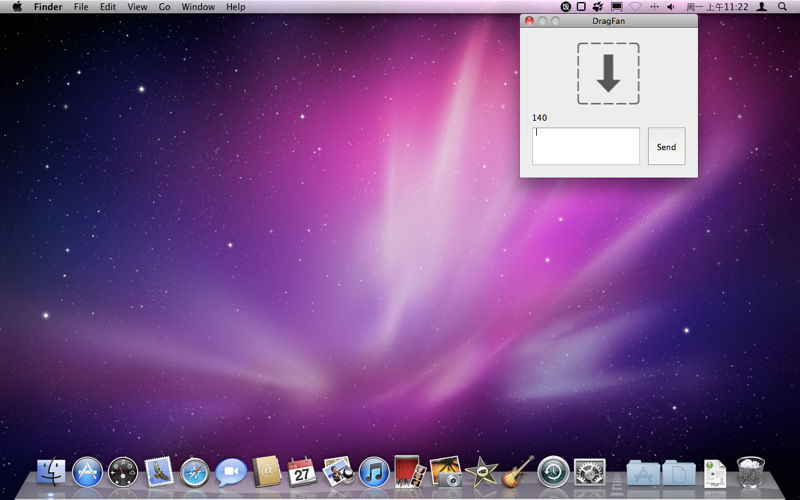Viewport: 800px width, 500px height.
Task: Open the Help menu
Action: click(236, 7)
